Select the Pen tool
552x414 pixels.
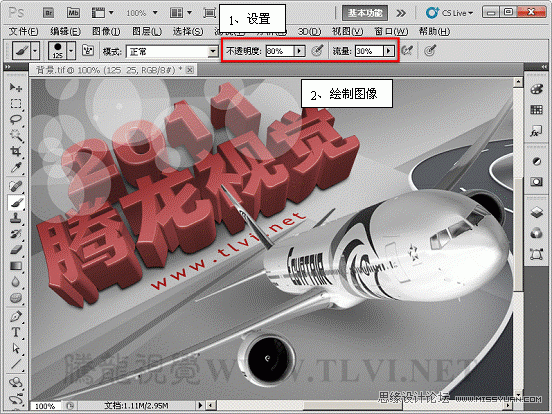(16, 316)
